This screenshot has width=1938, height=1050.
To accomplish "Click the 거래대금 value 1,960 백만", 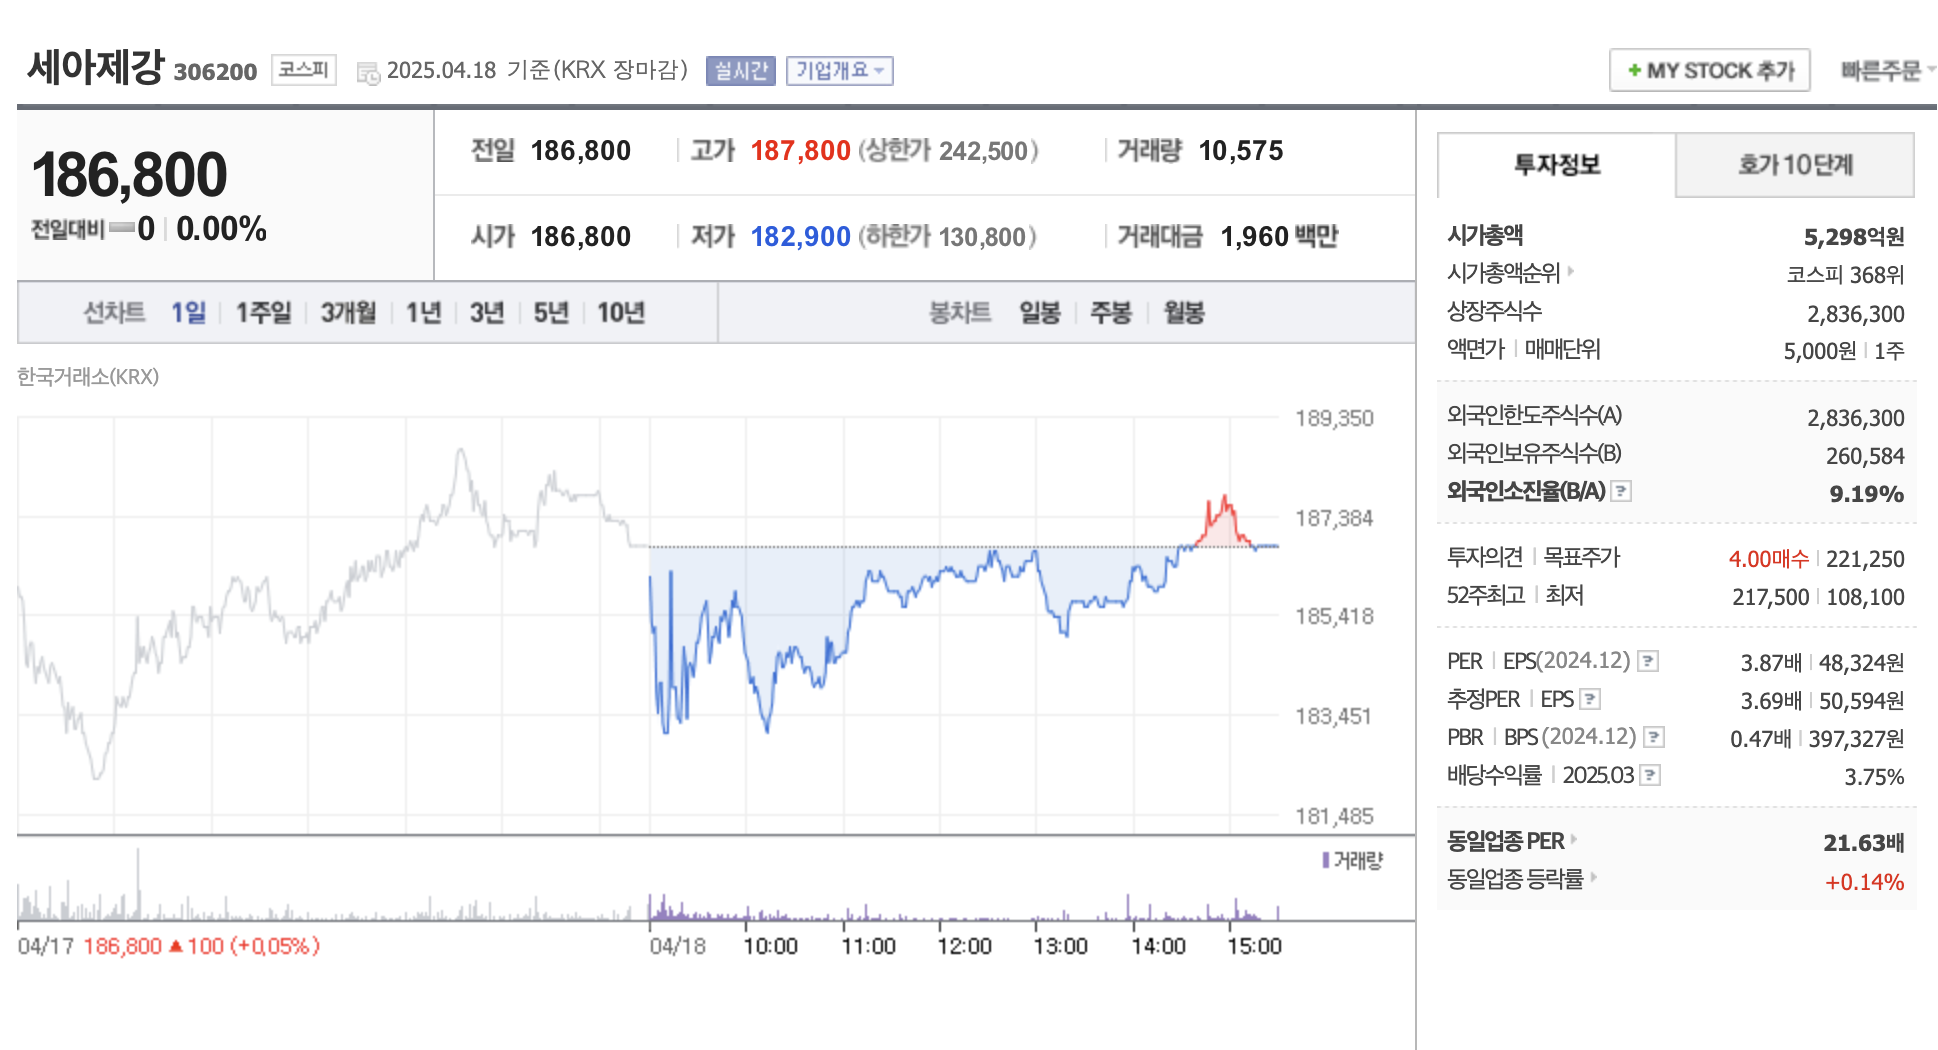I will tap(1279, 237).
